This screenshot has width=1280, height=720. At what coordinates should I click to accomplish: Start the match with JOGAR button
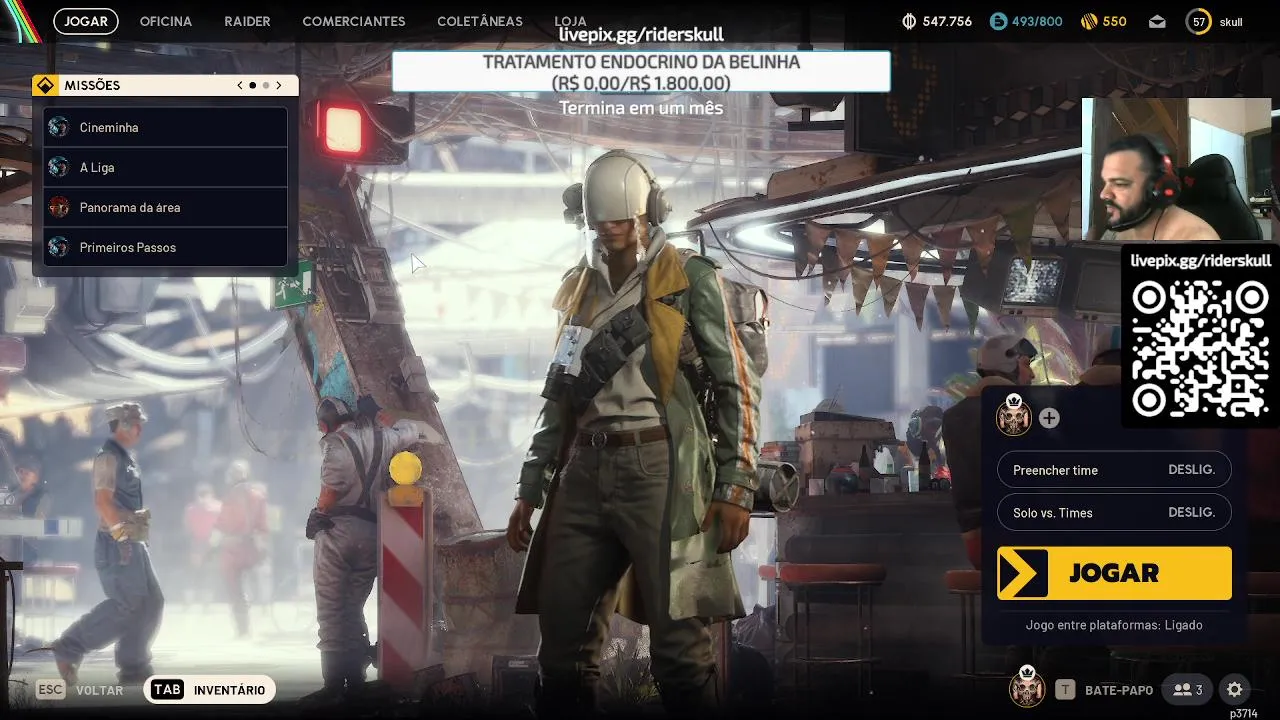tap(1114, 573)
